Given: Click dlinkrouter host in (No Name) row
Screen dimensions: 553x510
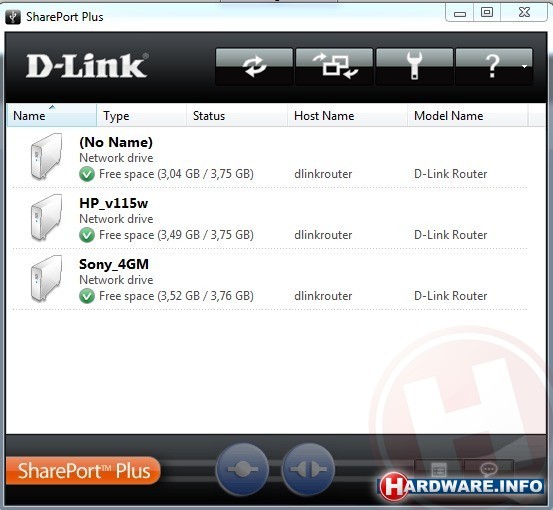Looking at the screenshot, I should (323, 174).
